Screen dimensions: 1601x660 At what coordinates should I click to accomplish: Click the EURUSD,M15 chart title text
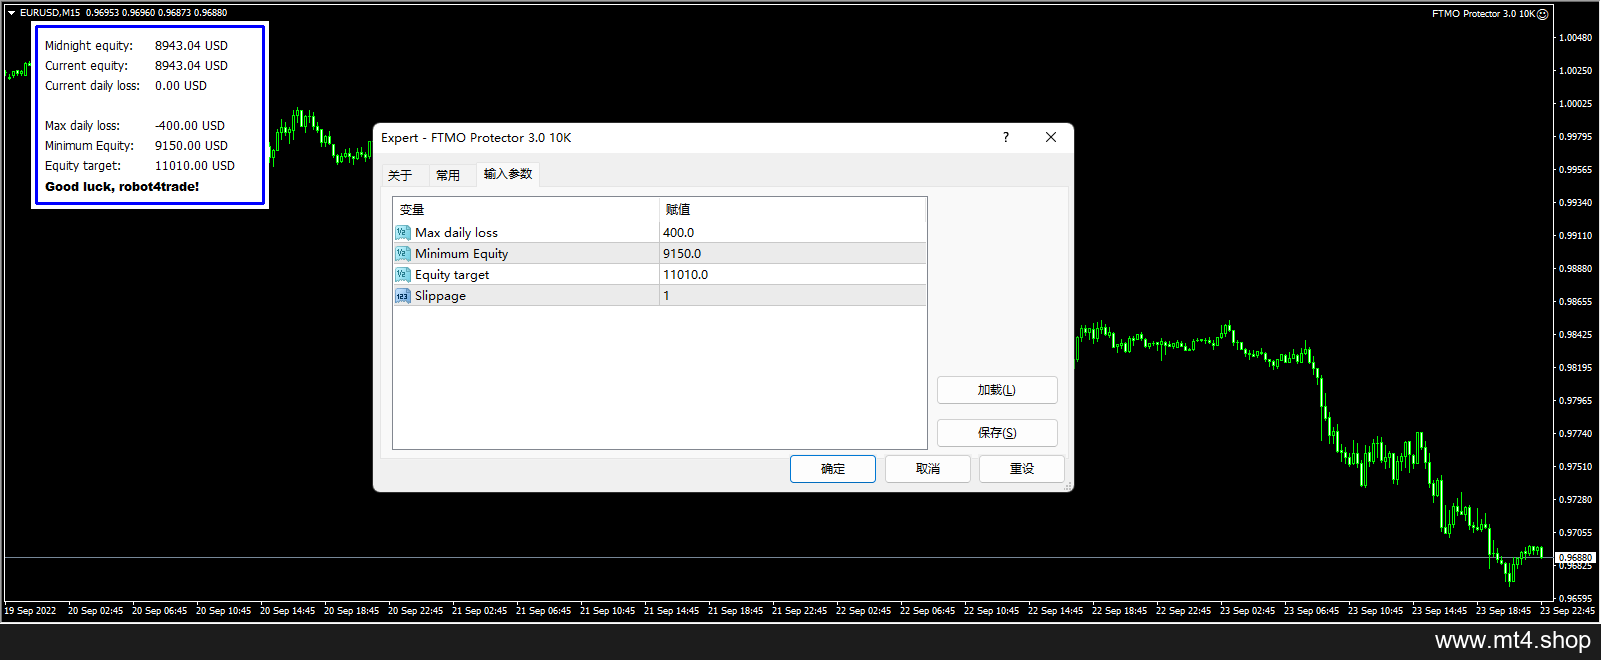50,13
